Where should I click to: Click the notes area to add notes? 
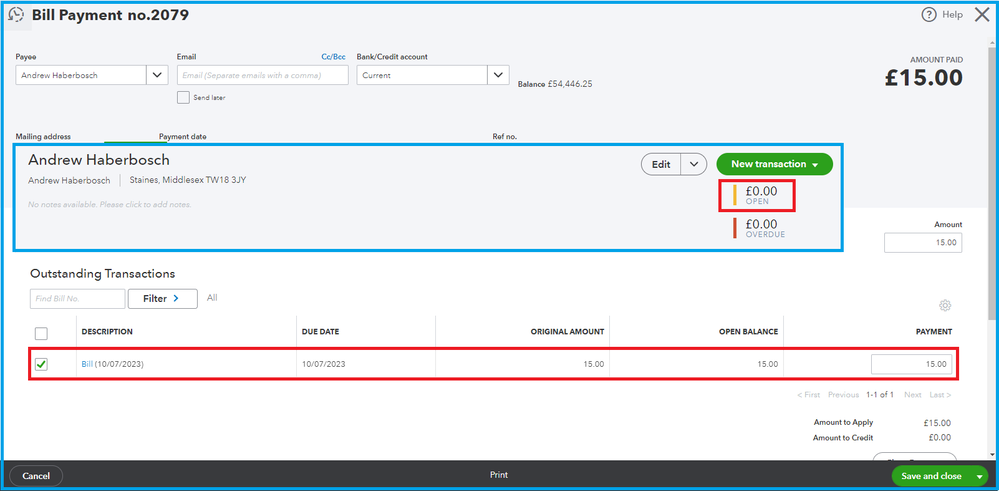[x=110, y=204]
